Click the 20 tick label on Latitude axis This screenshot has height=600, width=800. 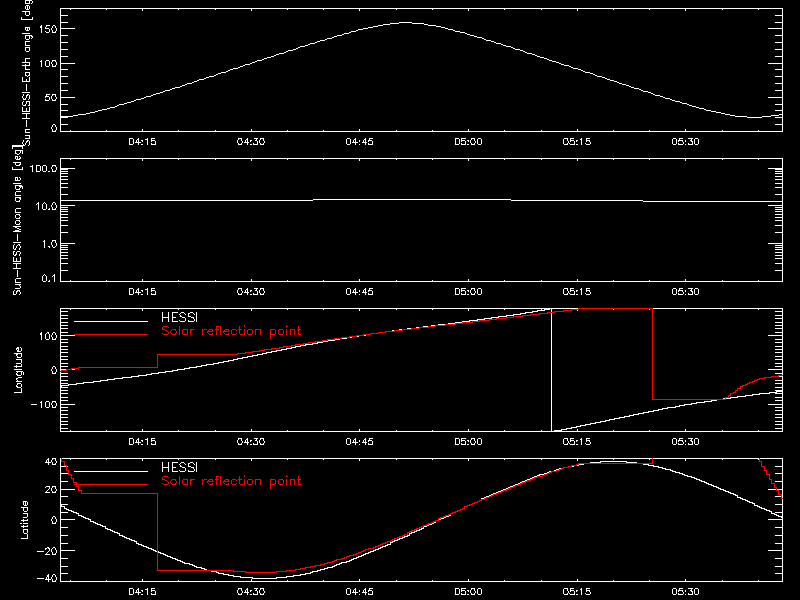pyautogui.click(x=51, y=490)
